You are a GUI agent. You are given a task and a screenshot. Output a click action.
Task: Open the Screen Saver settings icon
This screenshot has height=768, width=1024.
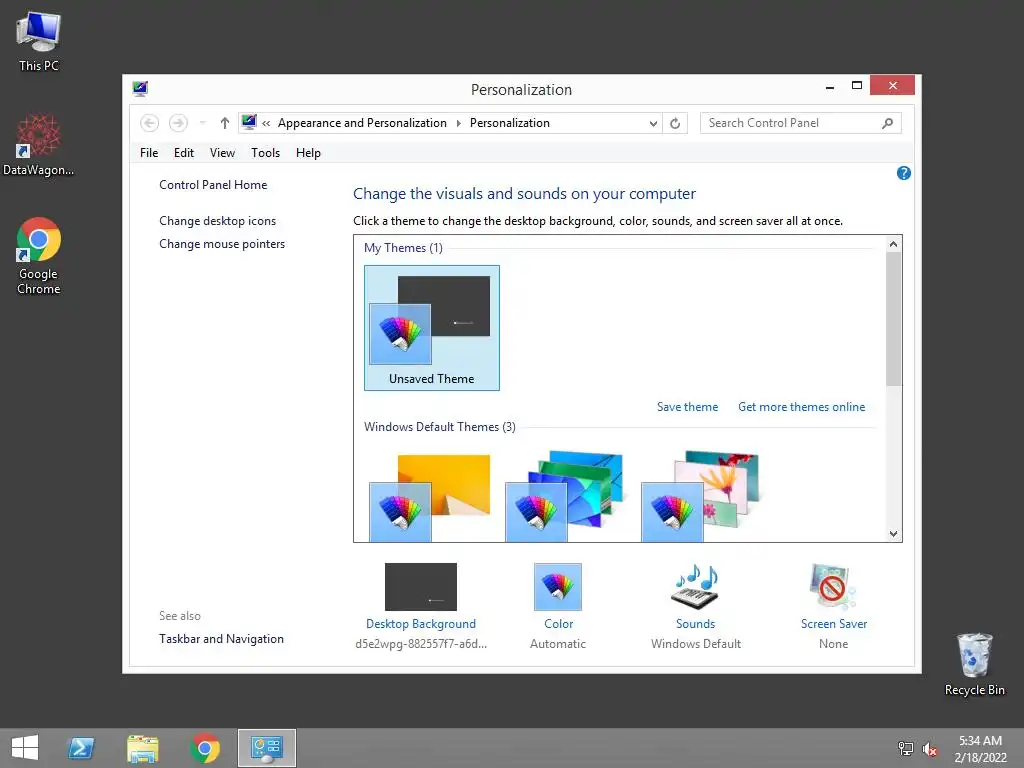coord(833,586)
